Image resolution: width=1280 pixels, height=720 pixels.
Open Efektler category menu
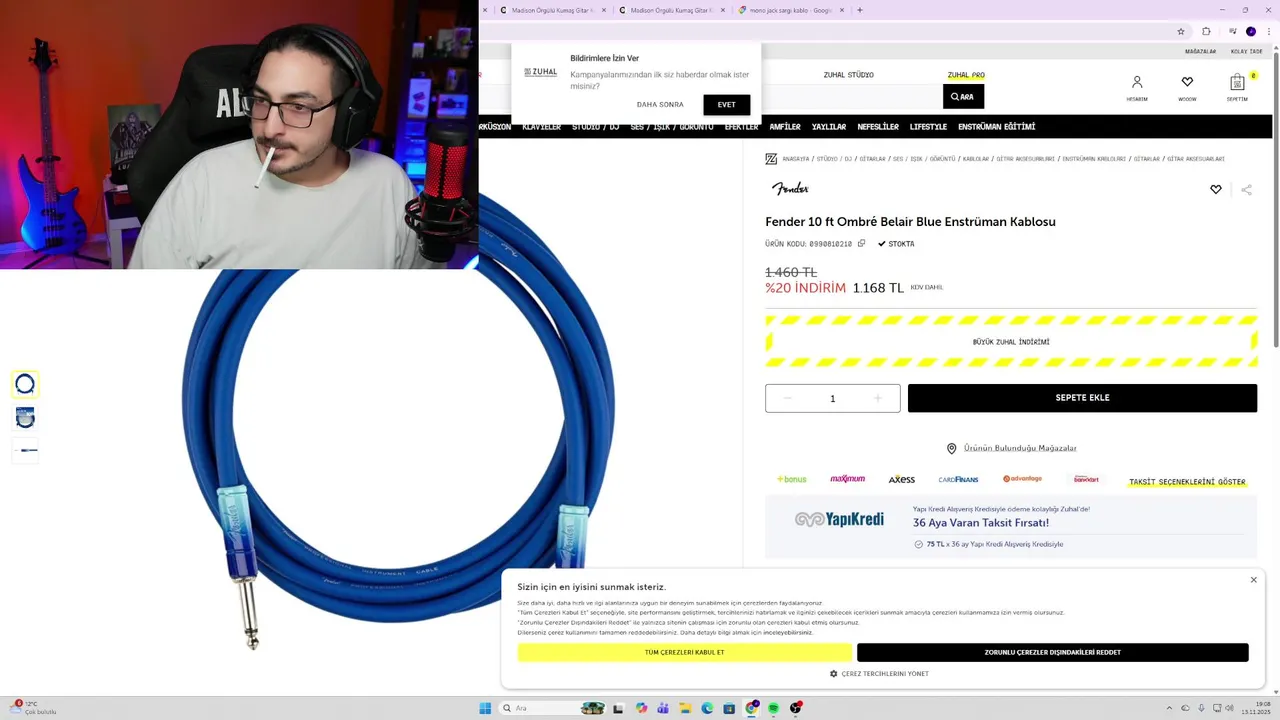(741, 127)
